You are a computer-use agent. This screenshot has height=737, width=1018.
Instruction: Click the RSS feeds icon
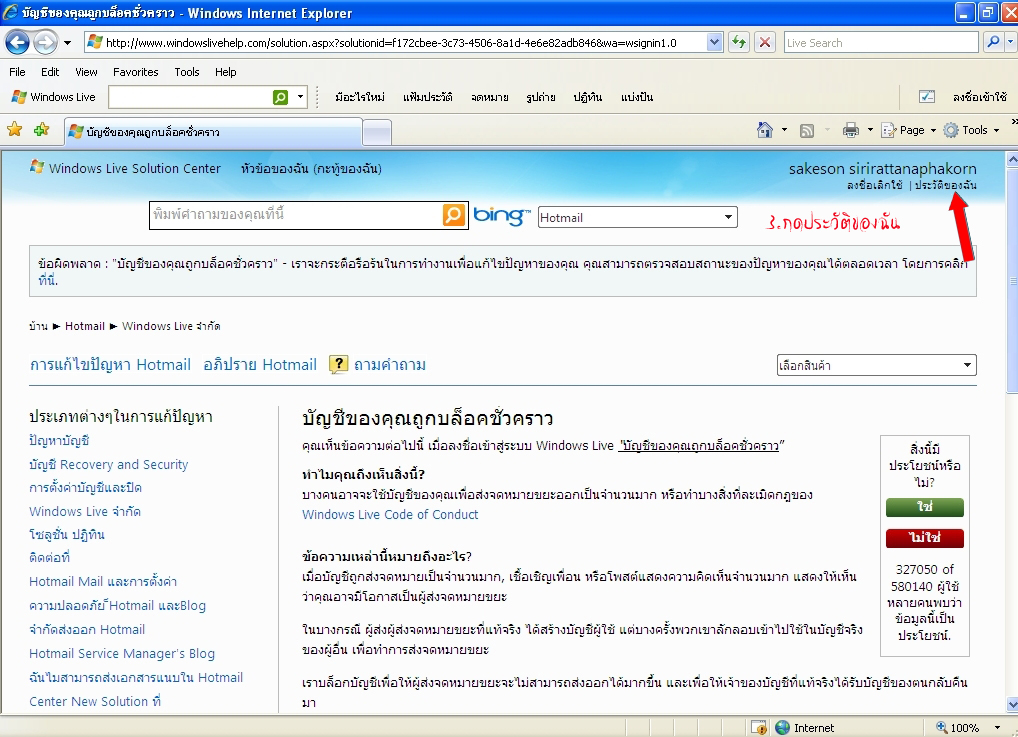(x=807, y=131)
